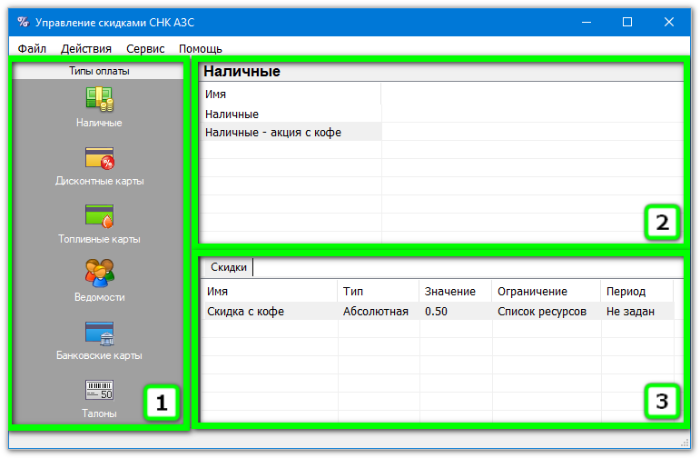Select the Наличные row in the list
700x458 pixels.
pyautogui.click(x=232, y=114)
